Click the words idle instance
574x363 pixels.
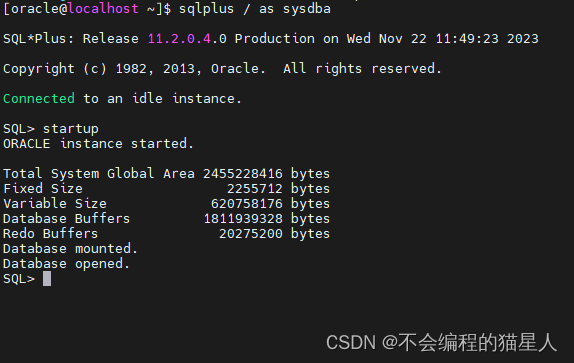187,98
